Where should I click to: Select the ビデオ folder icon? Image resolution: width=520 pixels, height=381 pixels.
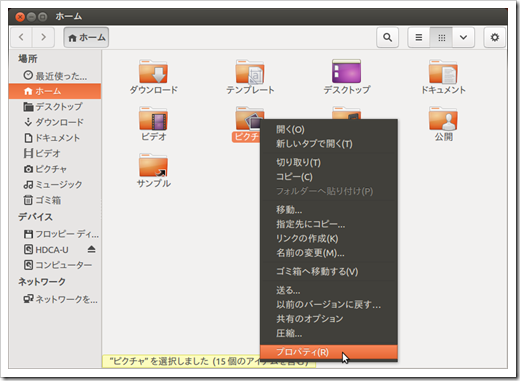[x=154, y=124]
